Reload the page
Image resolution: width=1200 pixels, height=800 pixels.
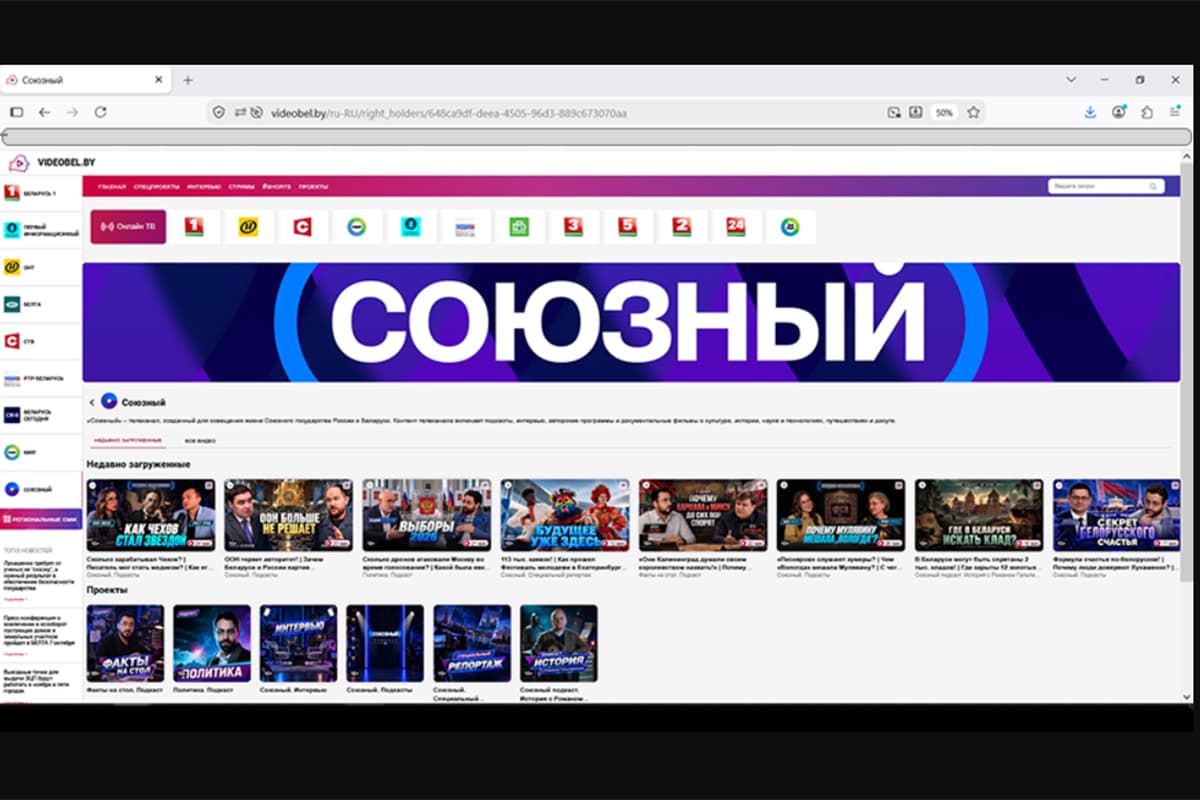(100, 112)
